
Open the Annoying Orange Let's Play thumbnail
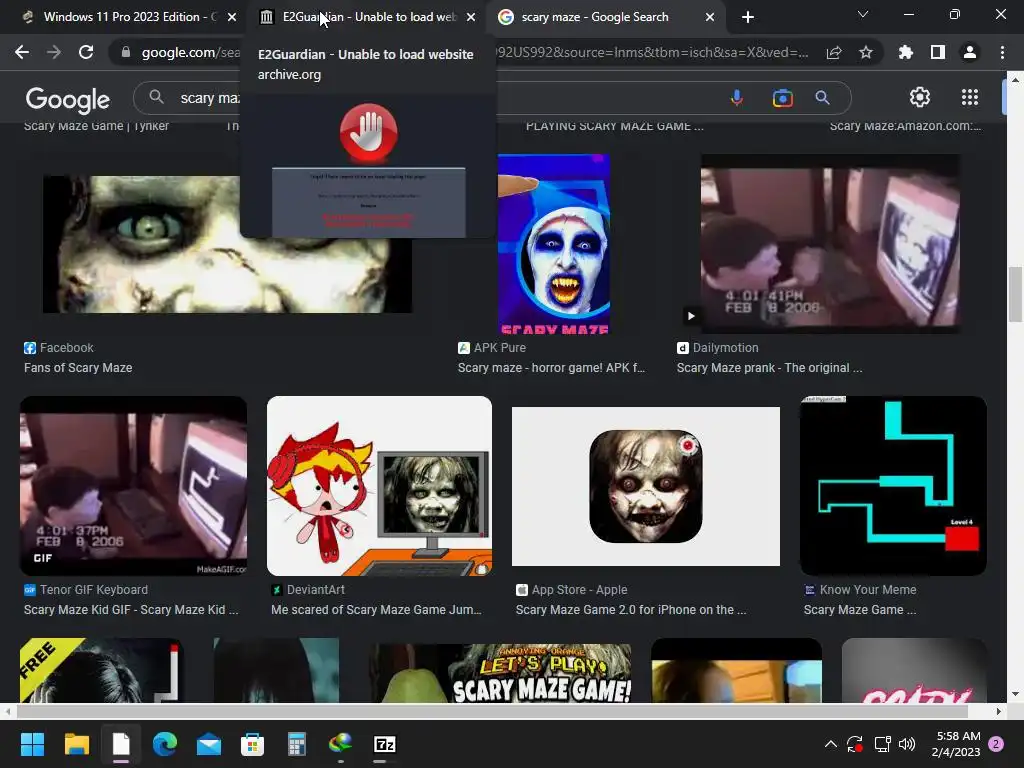click(x=500, y=673)
